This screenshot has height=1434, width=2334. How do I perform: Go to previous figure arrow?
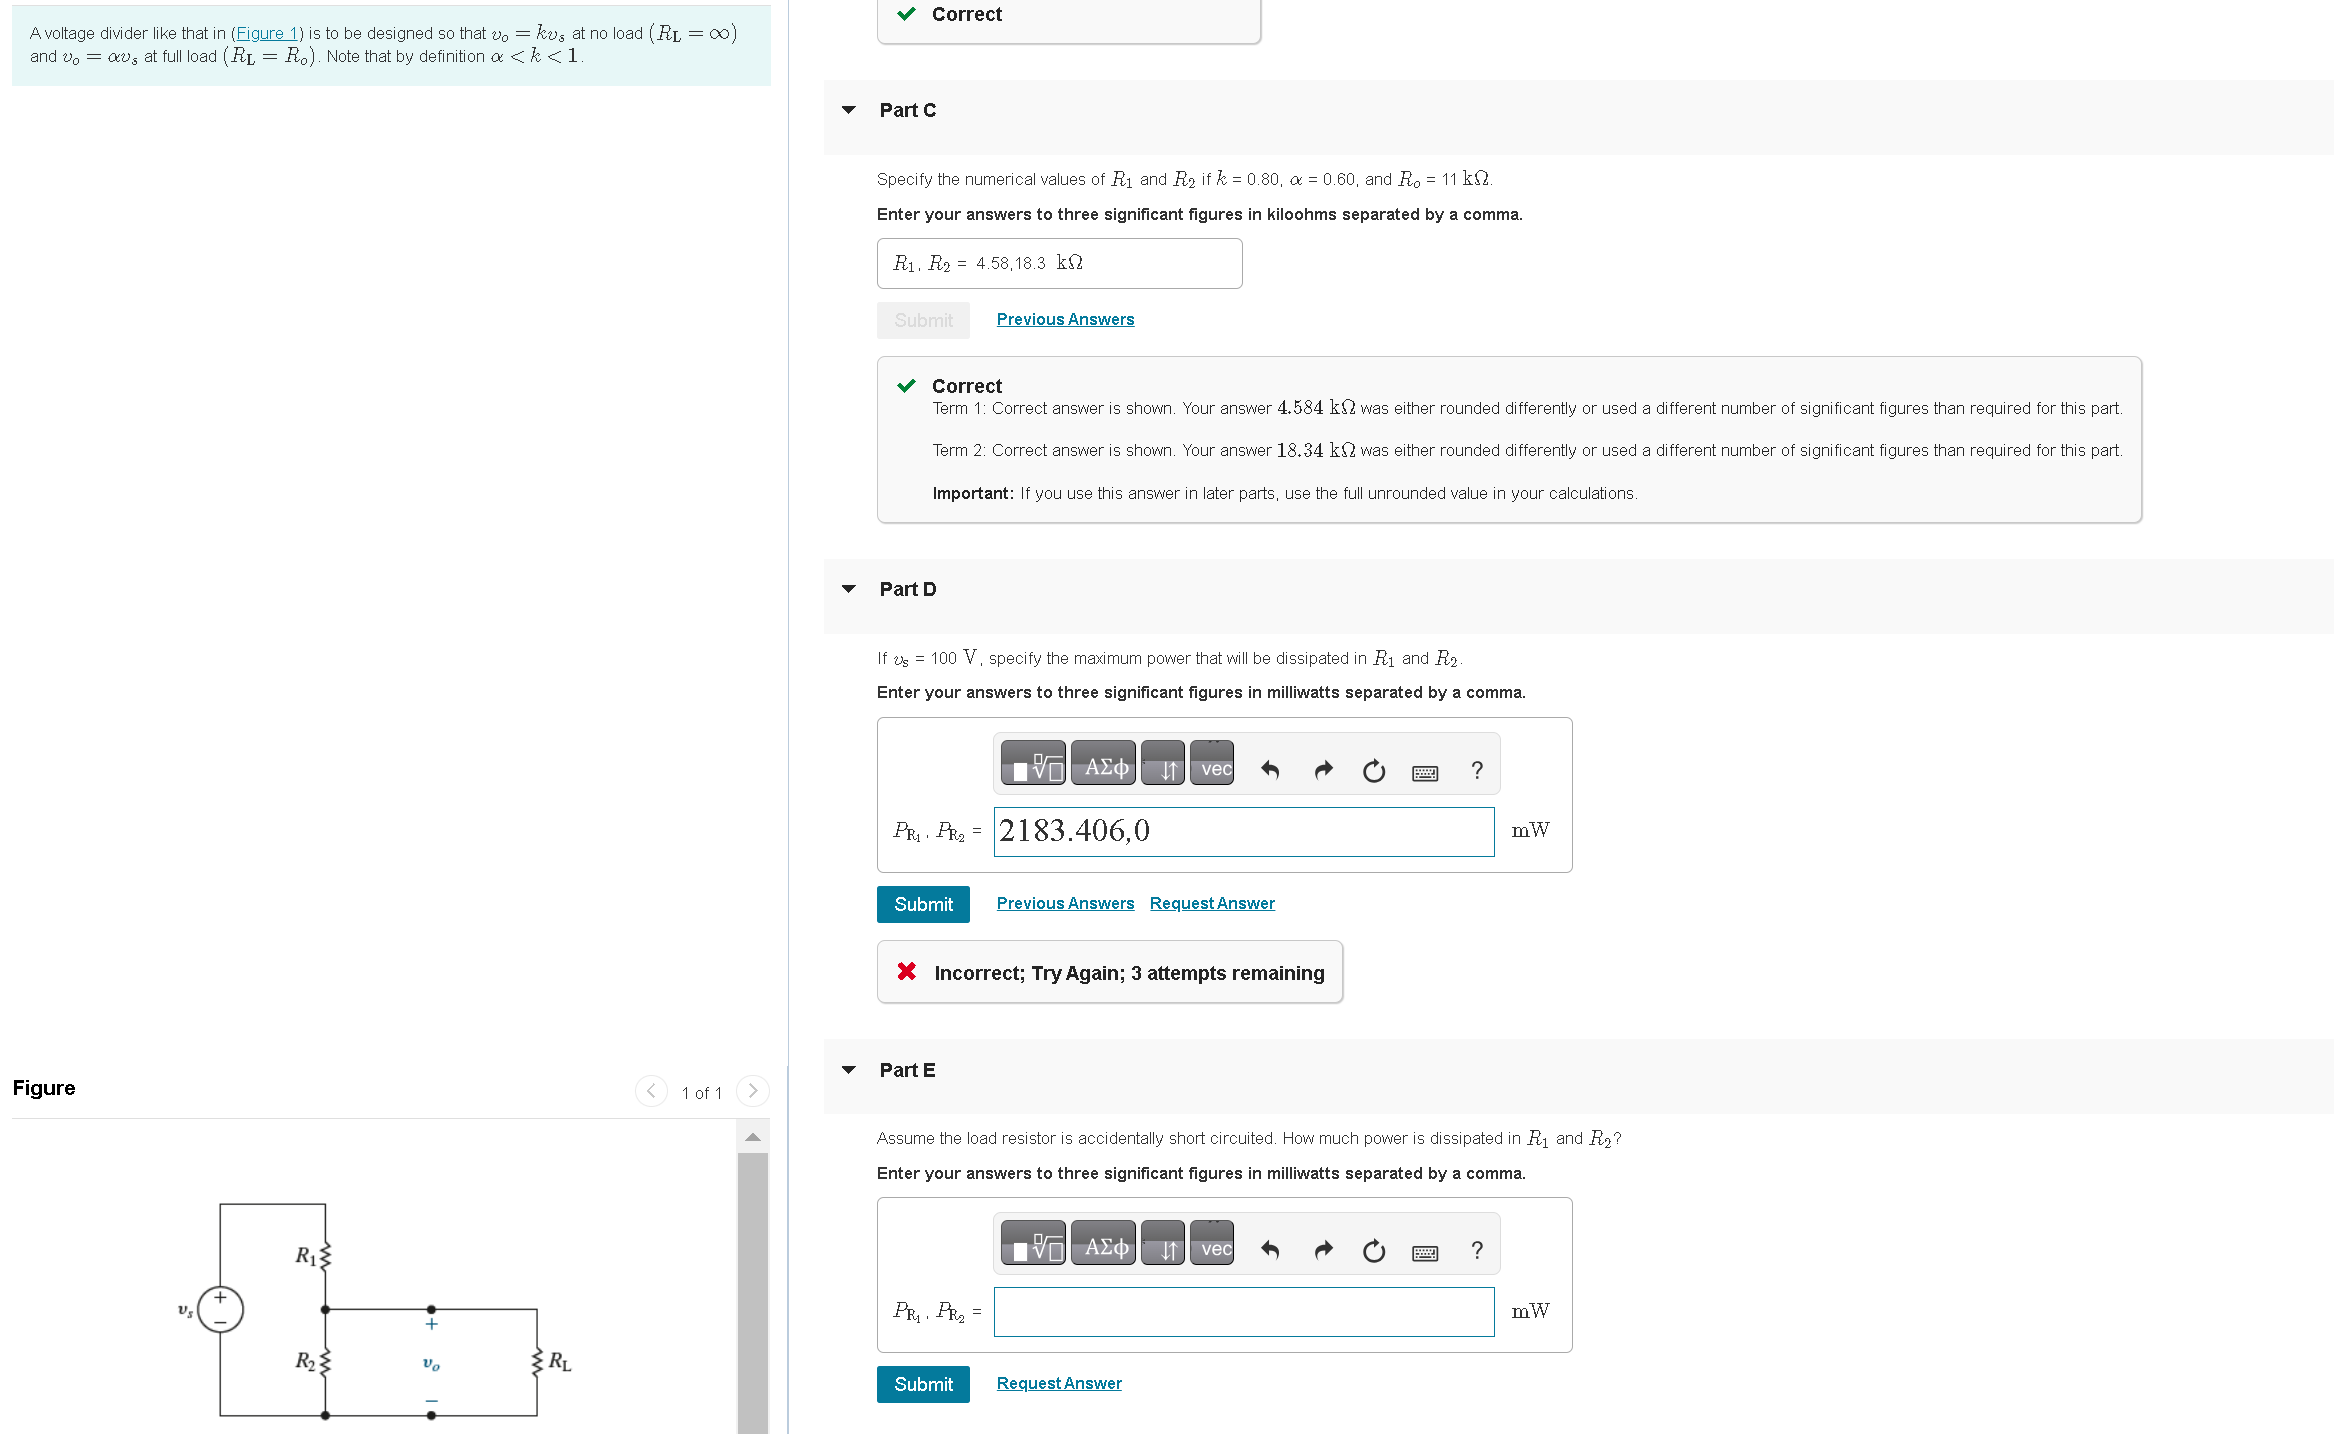(x=651, y=1091)
